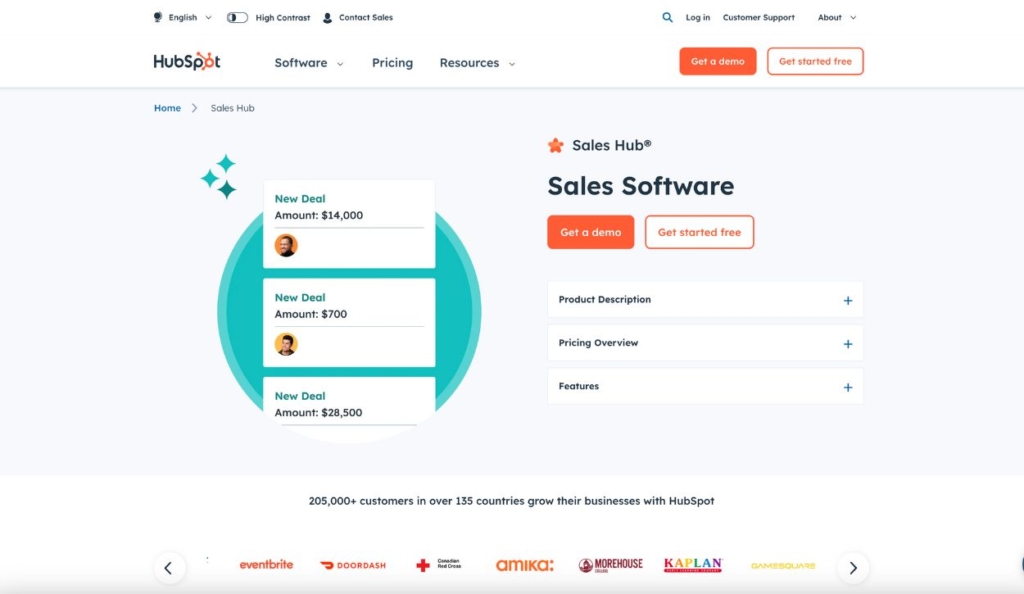The width and height of the screenshot is (1024, 594).
Task: Click the language globe icon
Action: click(x=157, y=17)
